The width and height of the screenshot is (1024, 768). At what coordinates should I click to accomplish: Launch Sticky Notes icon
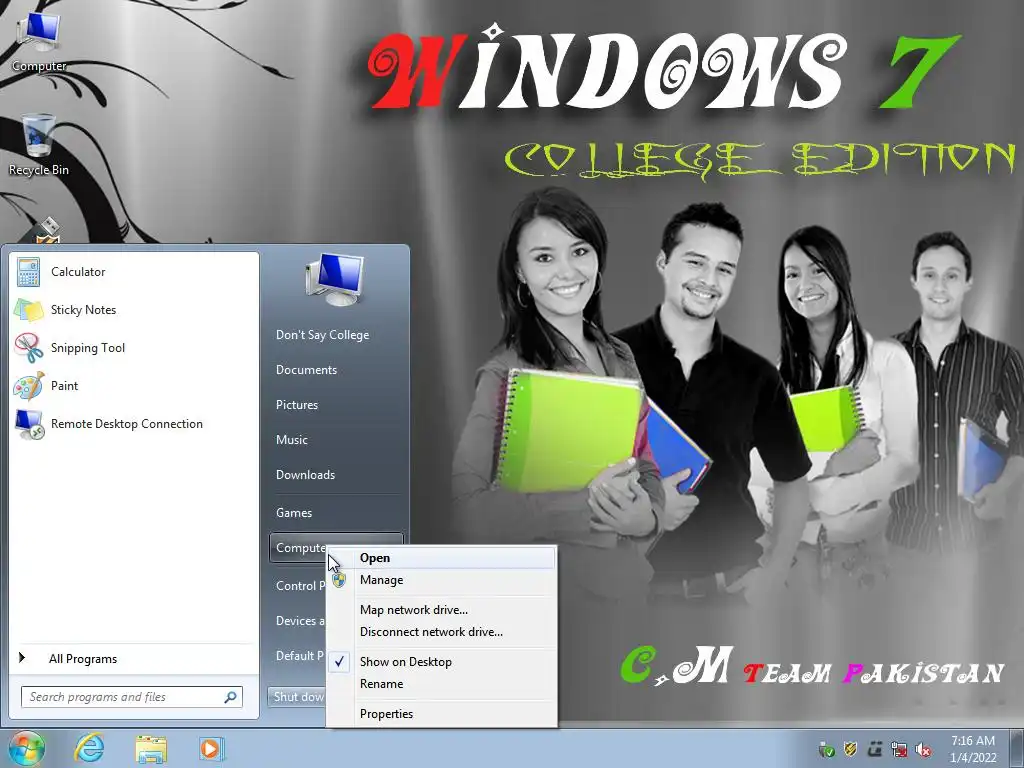(28, 310)
